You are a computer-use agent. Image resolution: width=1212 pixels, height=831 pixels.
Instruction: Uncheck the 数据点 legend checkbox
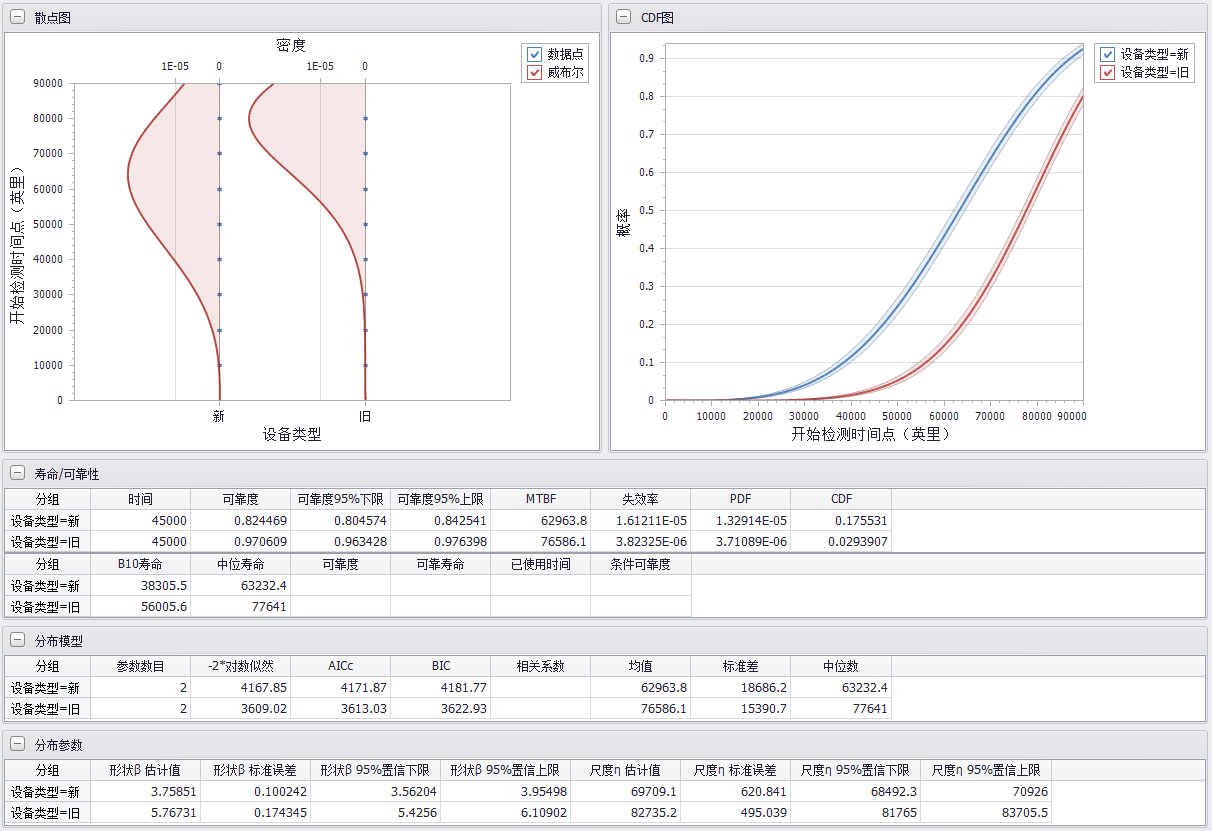click(x=535, y=54)
